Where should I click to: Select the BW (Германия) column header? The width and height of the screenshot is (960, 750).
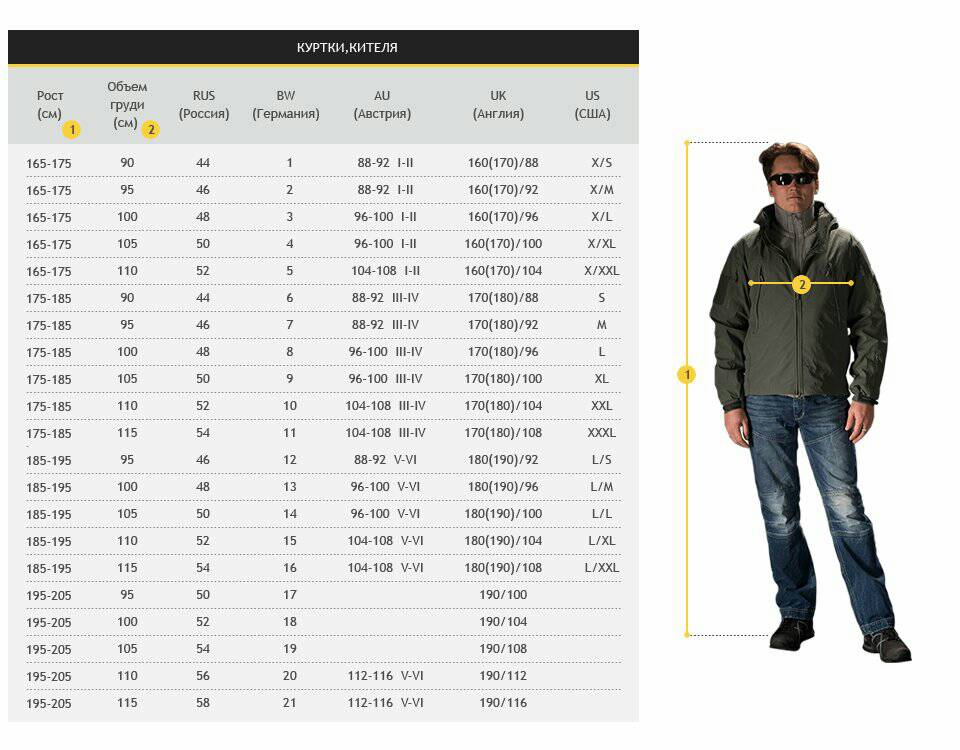click(x=286, y=105)
